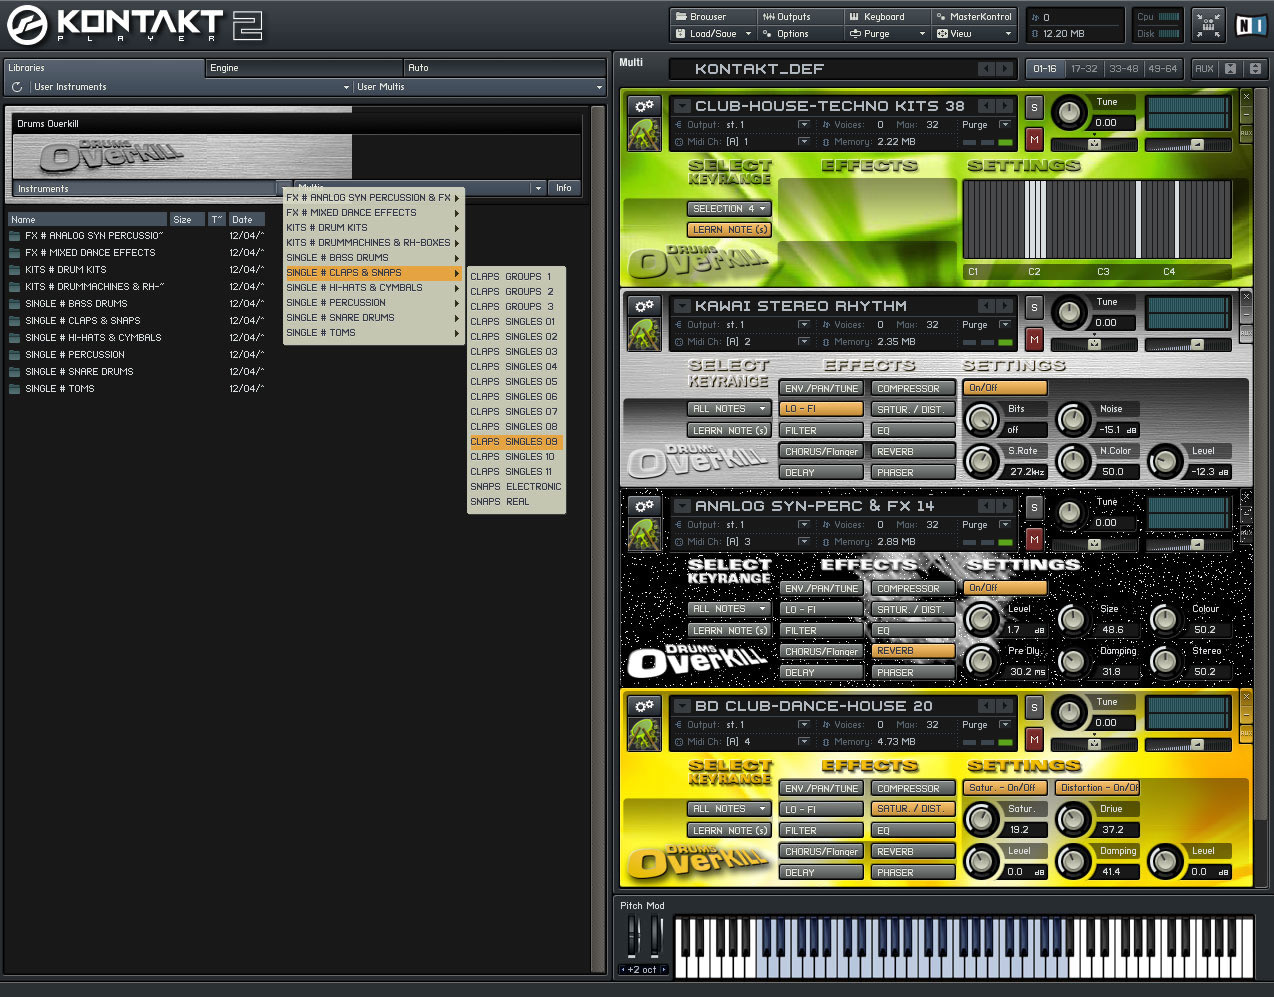
Task: Load next instrument after CLUB-HOUSE-TECHNO KITS 38
Action: (1003, 105)
